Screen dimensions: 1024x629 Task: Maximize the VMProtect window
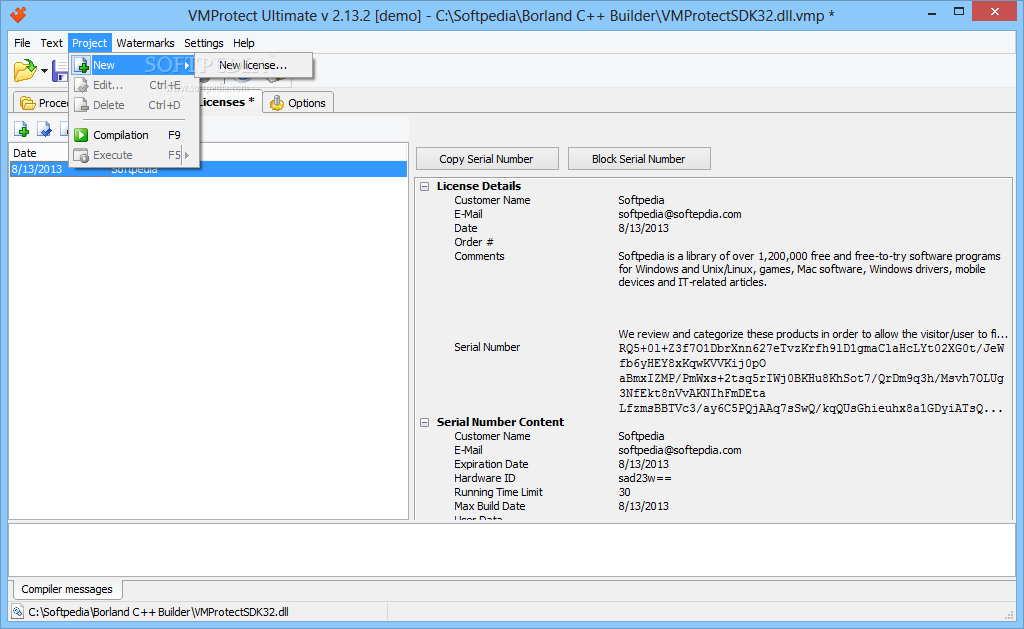(x=959, y=12)
